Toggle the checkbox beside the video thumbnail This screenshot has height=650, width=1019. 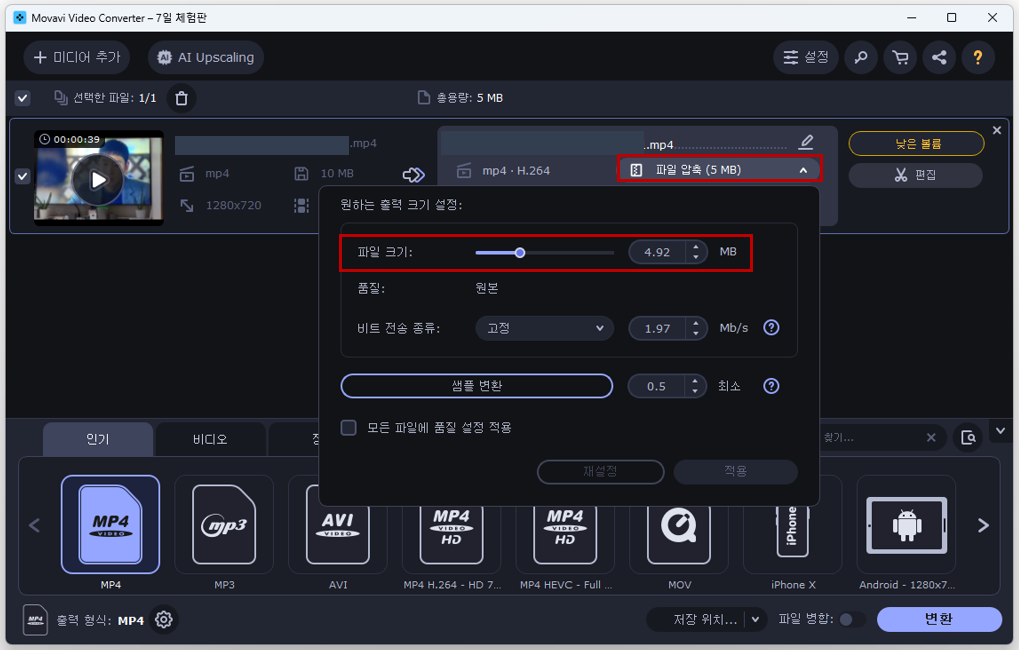click(x=23, y=176)
